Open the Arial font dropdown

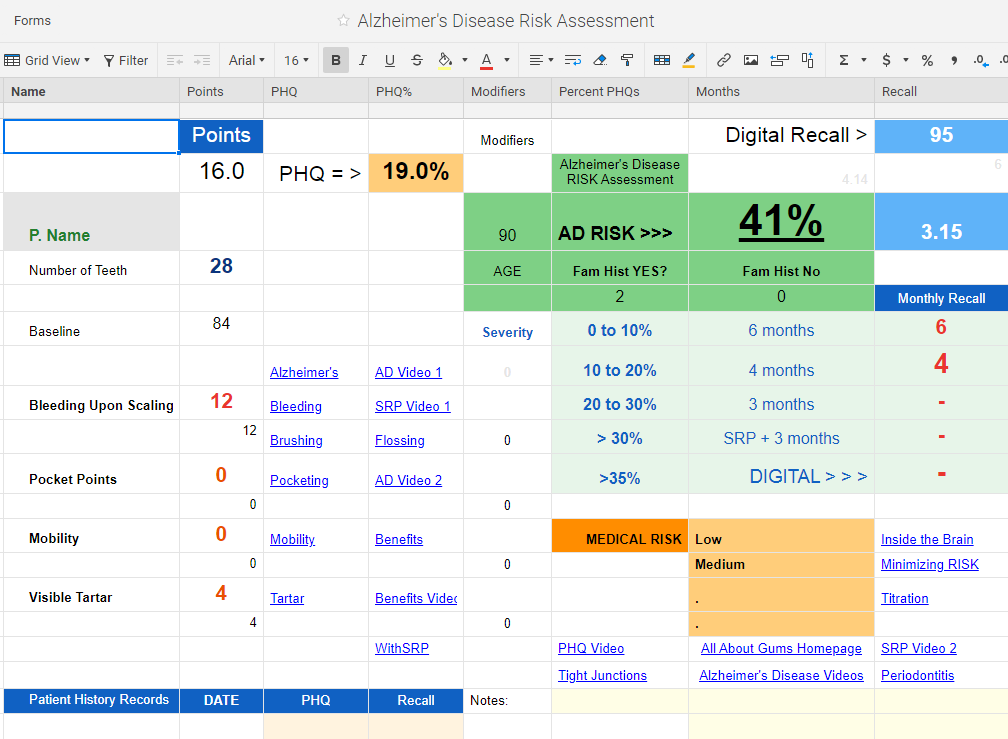pyautogui.click(x=247, y=60)
